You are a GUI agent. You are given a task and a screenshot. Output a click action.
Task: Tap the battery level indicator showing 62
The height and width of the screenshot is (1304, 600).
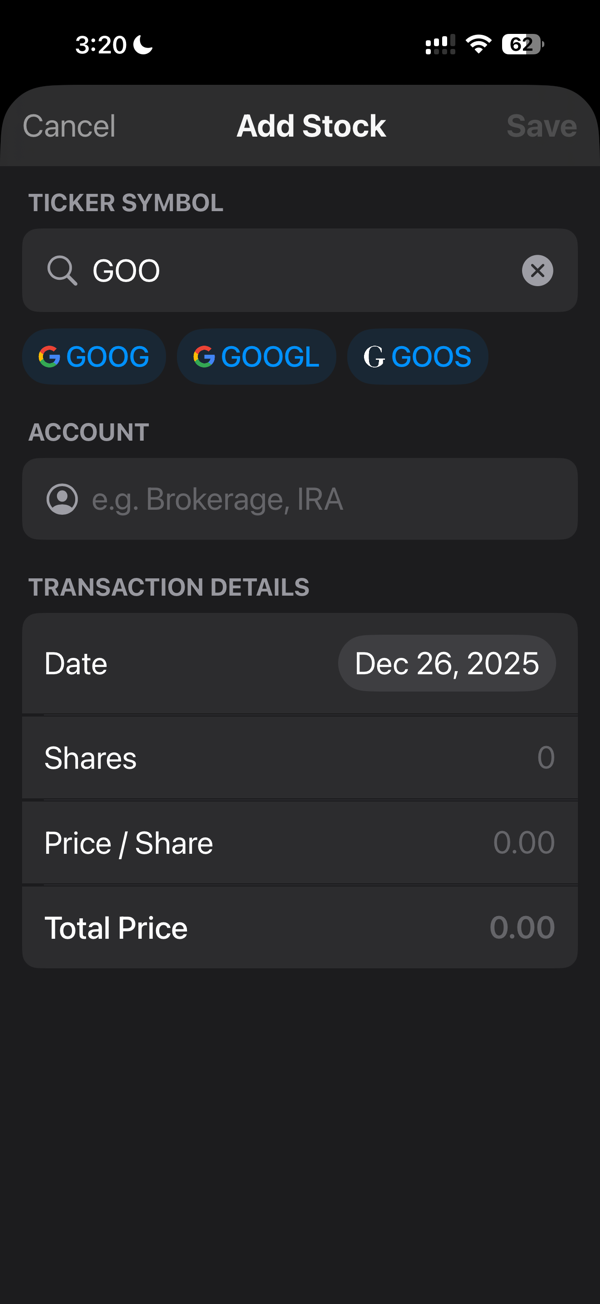[521, 43]
